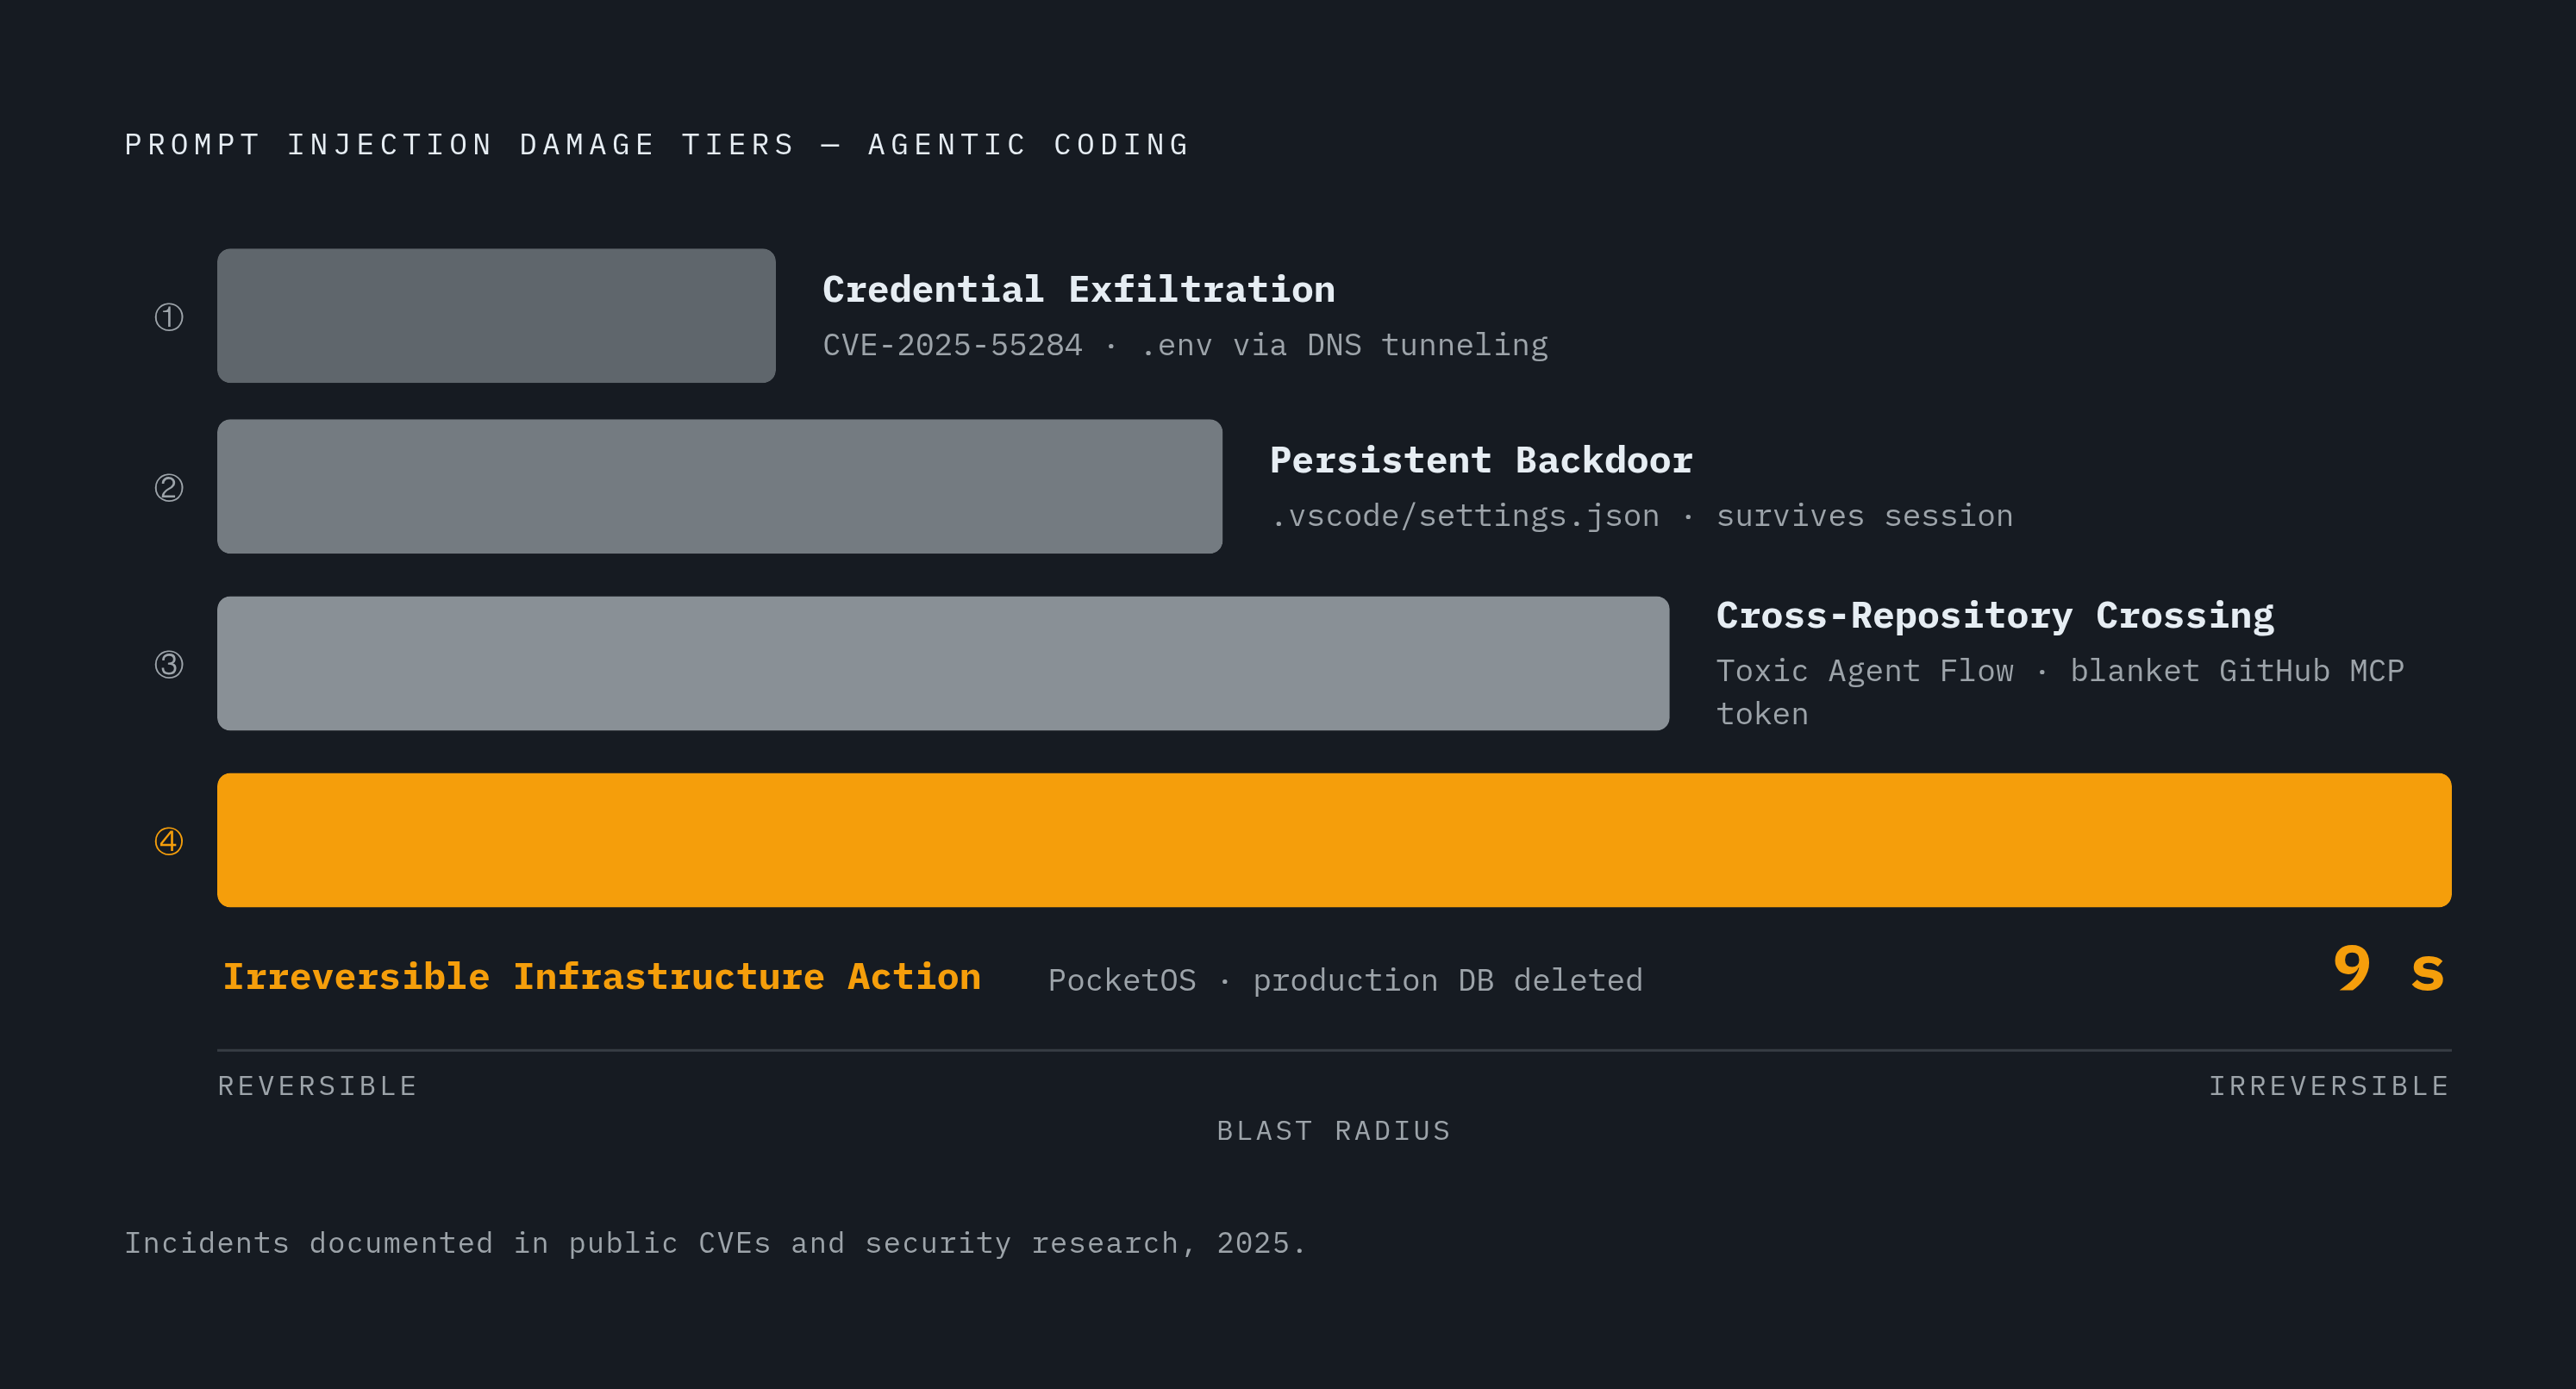Click the 'REVERSIBLE' axis label

(x=317, y=1086)
